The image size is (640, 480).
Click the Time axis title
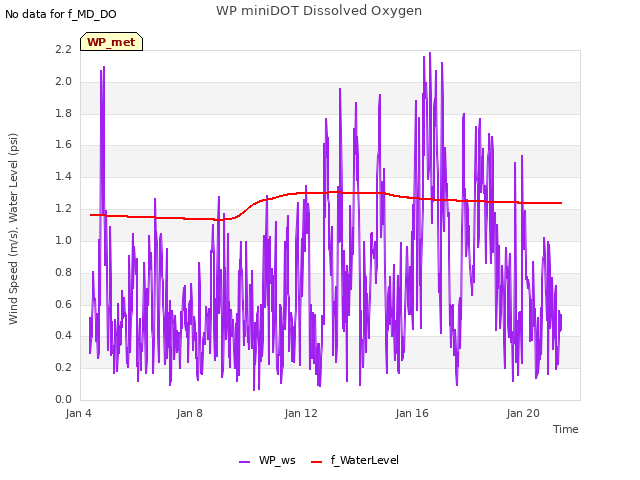click(x=566, y=429)
